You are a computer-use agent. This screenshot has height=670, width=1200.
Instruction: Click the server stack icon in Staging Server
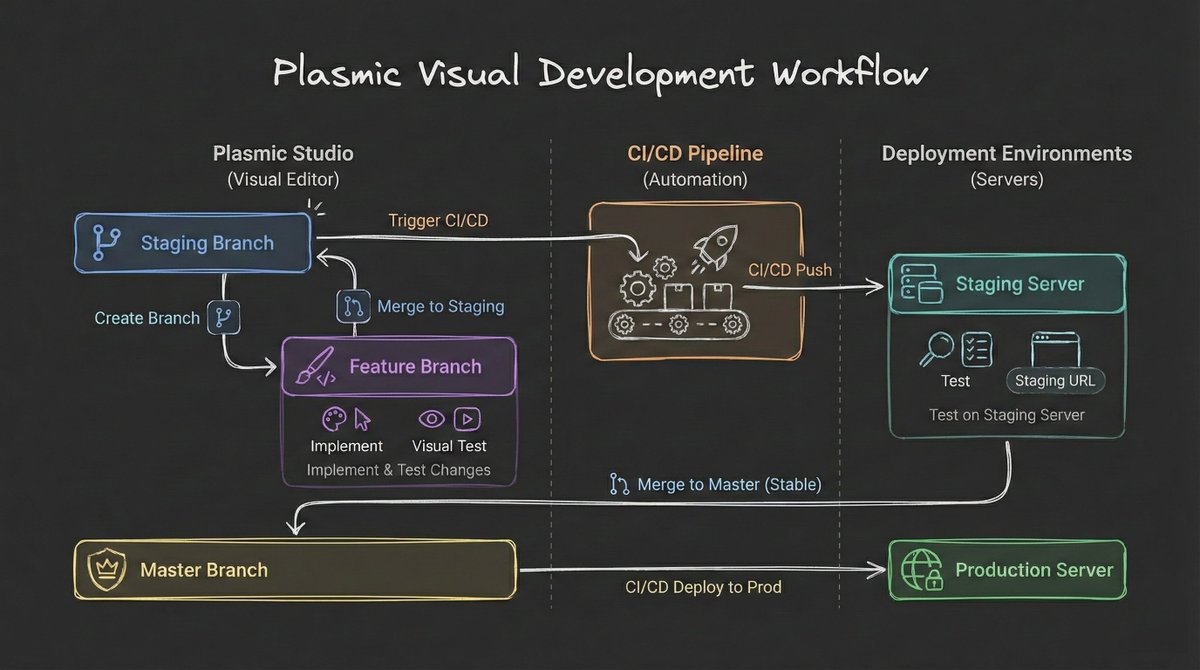coord(922,284)
